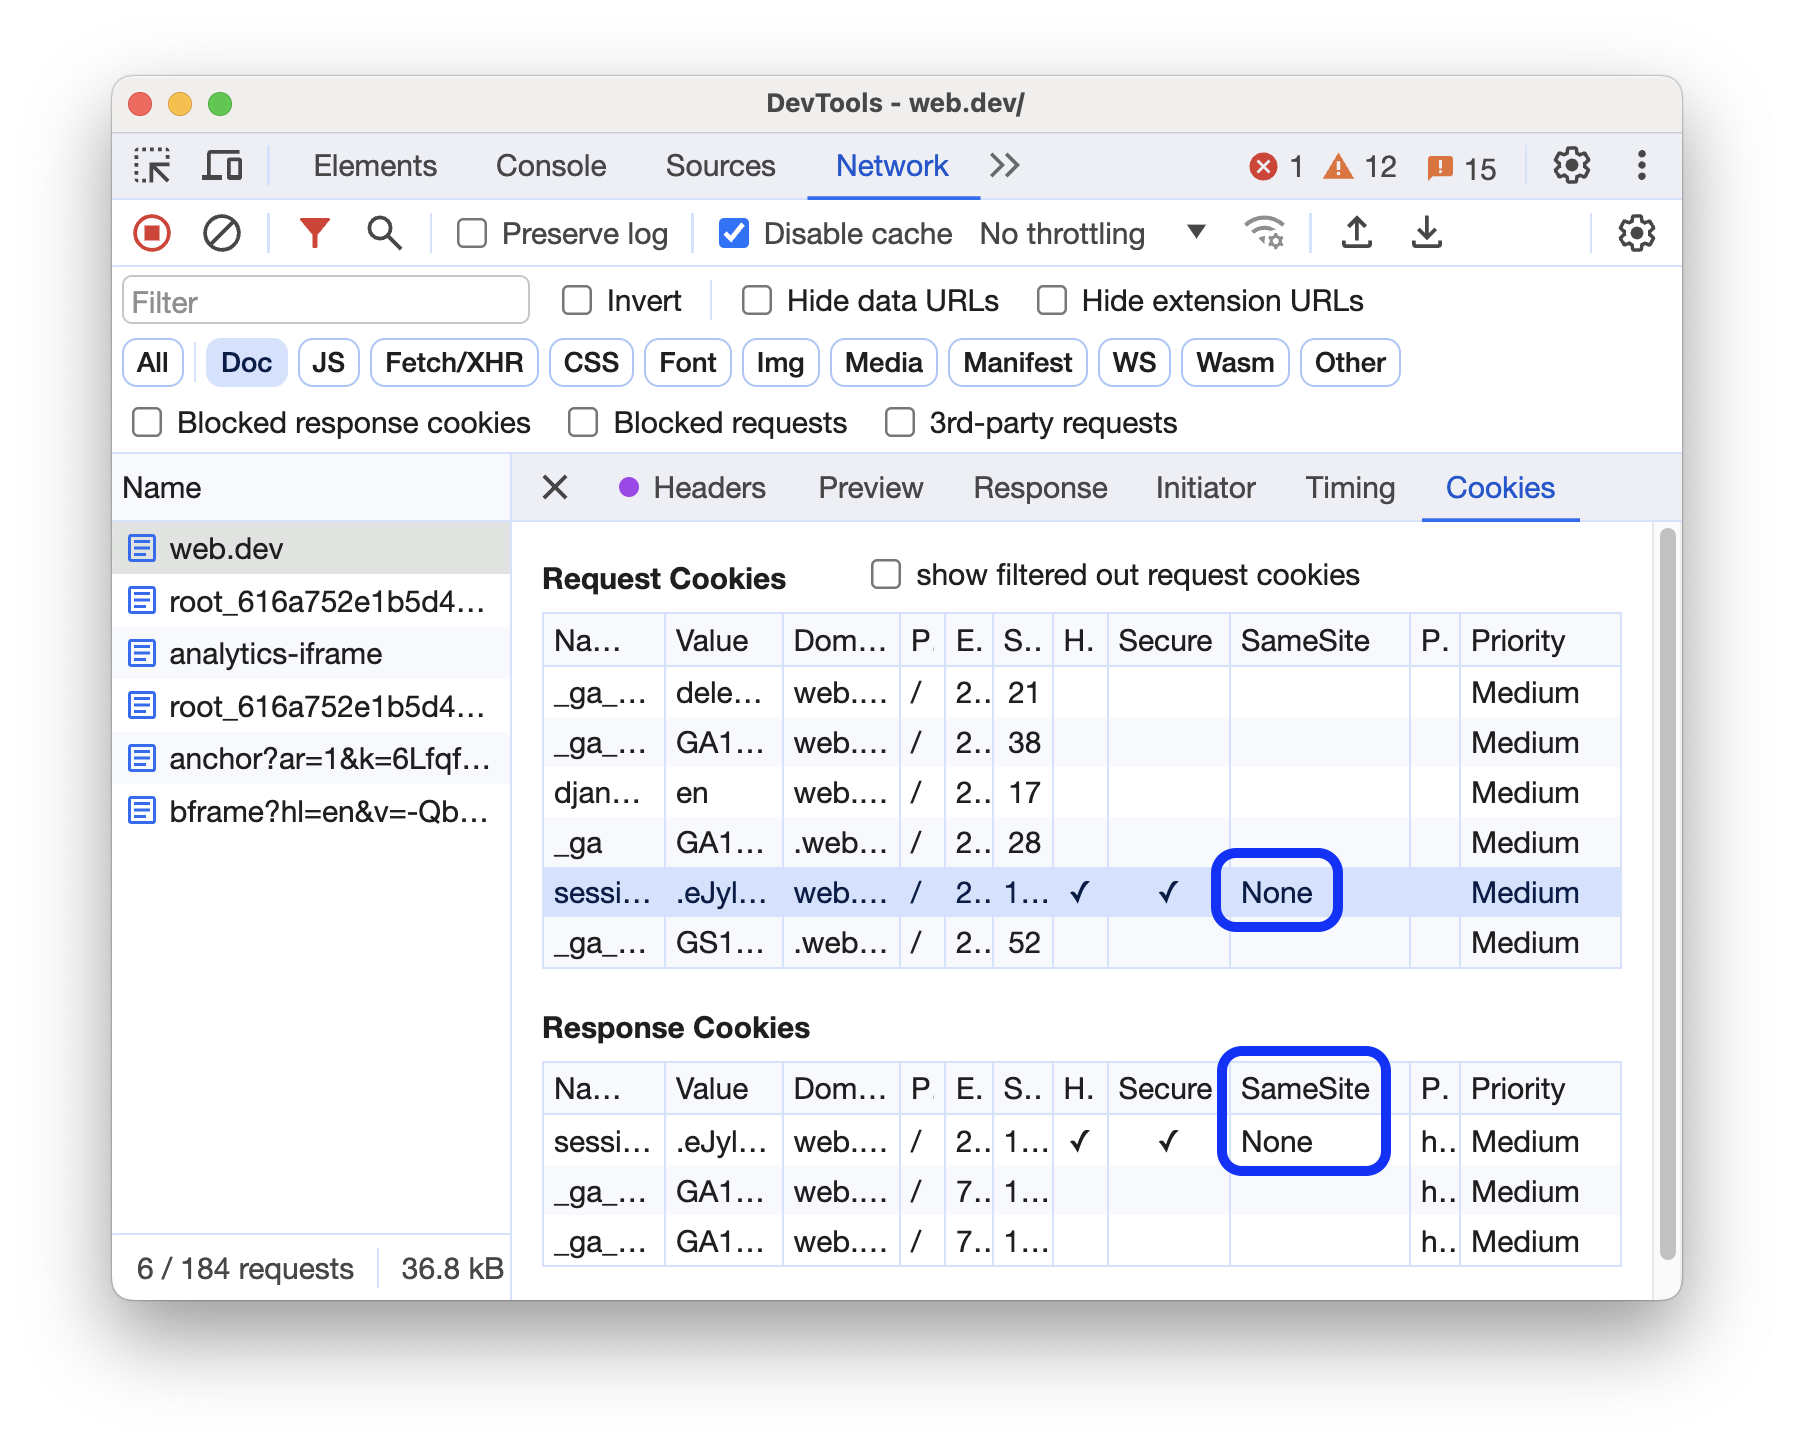Open the network filter funnel icon
Viewport: 1794px width, 1448px height.
pos(314,233)
